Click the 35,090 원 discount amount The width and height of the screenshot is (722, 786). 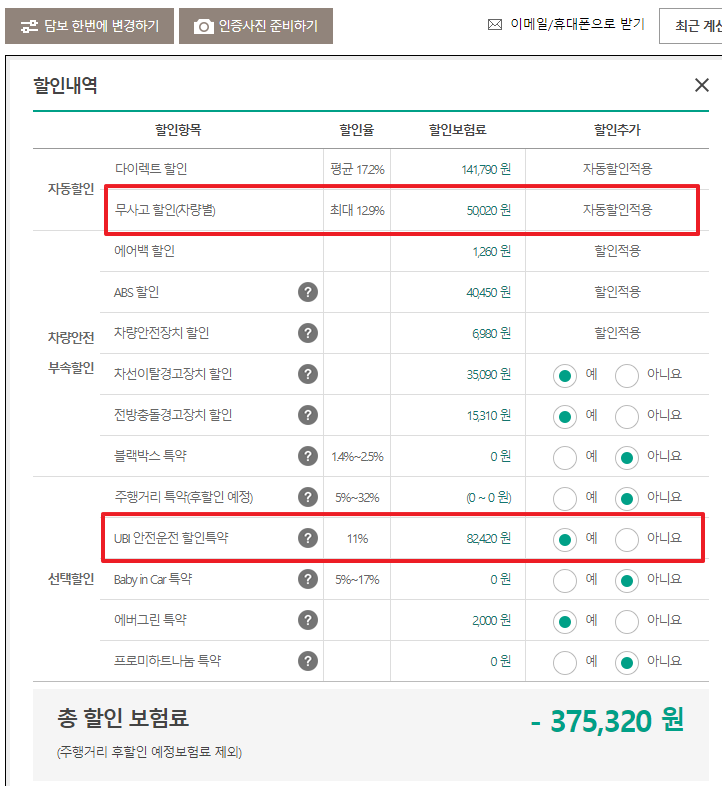point(488,374)
